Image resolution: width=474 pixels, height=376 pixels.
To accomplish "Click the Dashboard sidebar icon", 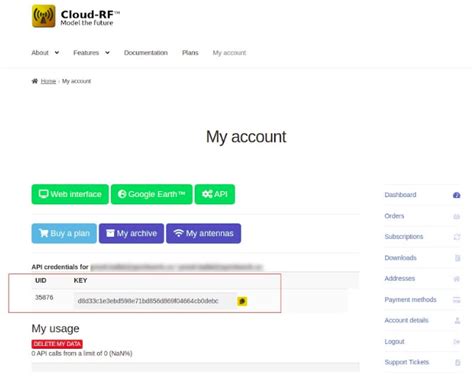I will tap(456, 195).
